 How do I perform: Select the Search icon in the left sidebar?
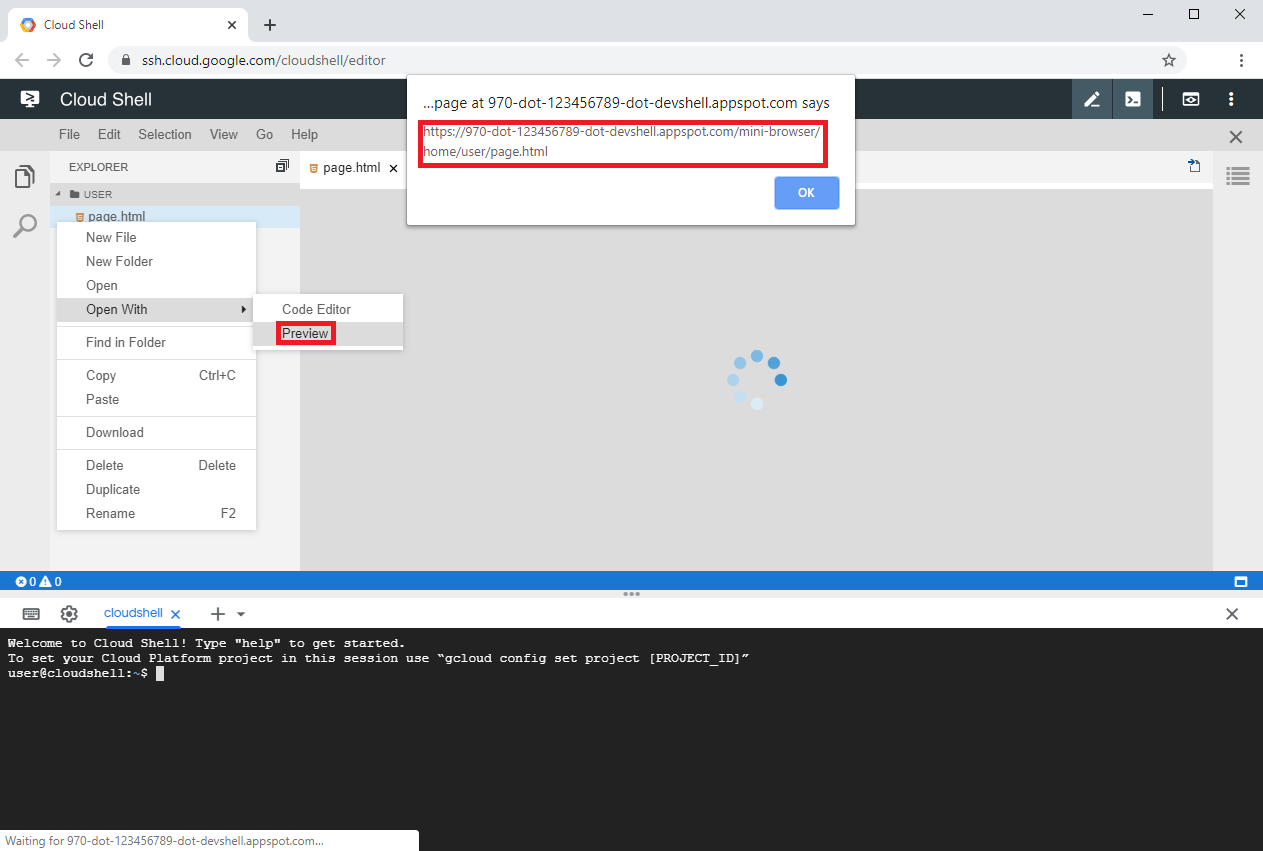(x=25, y=226)
